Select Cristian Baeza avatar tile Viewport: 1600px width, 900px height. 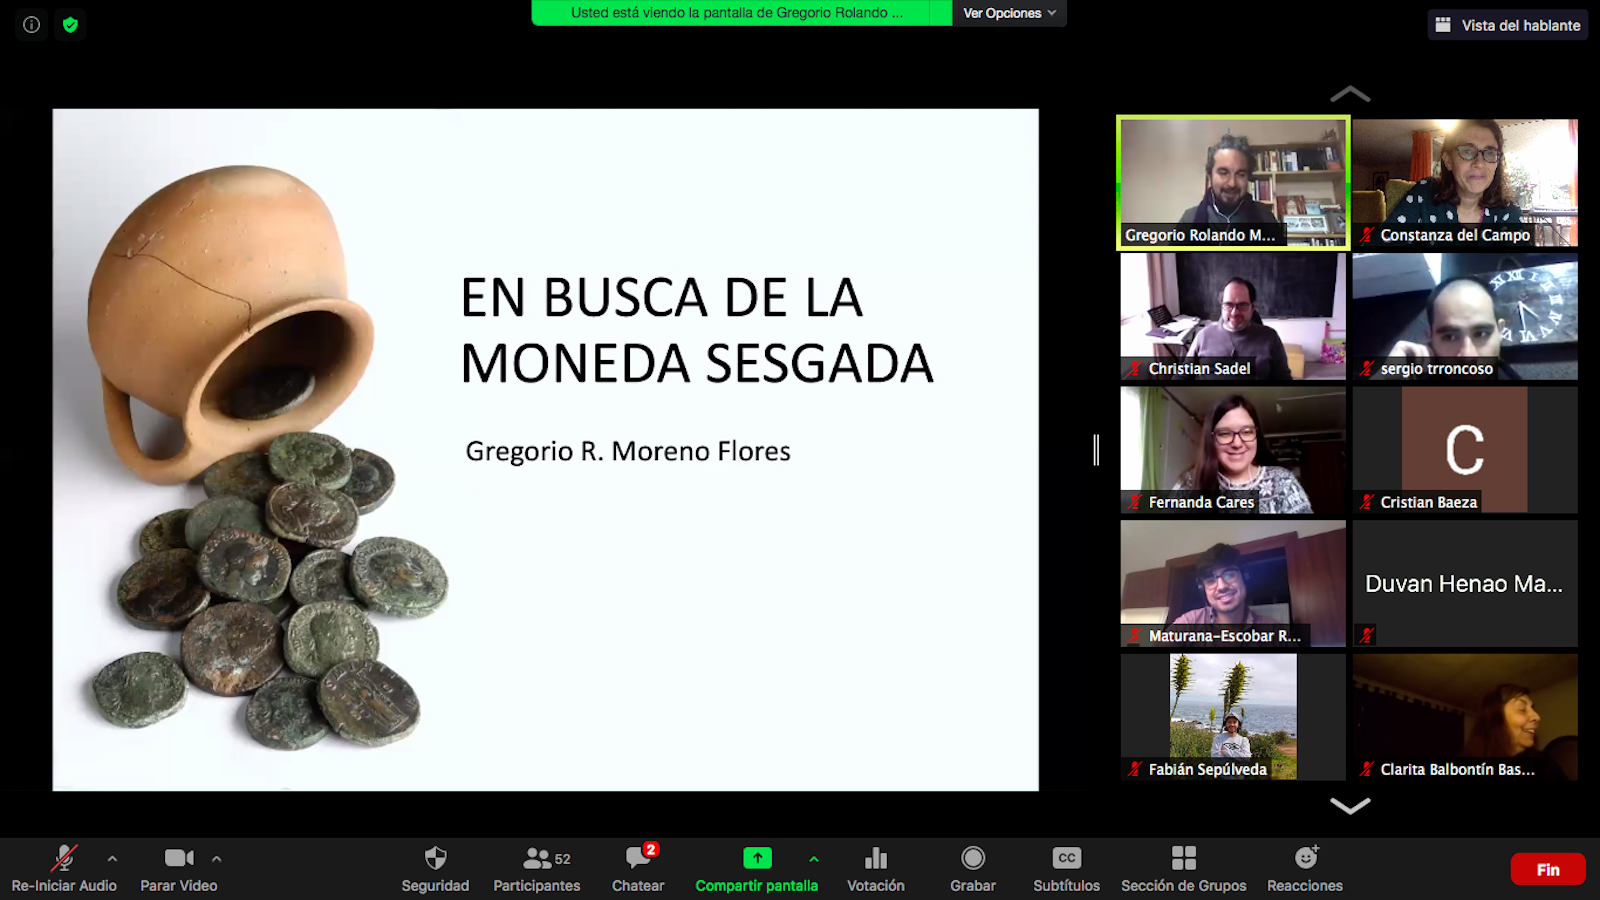(x=1465, y=450)
